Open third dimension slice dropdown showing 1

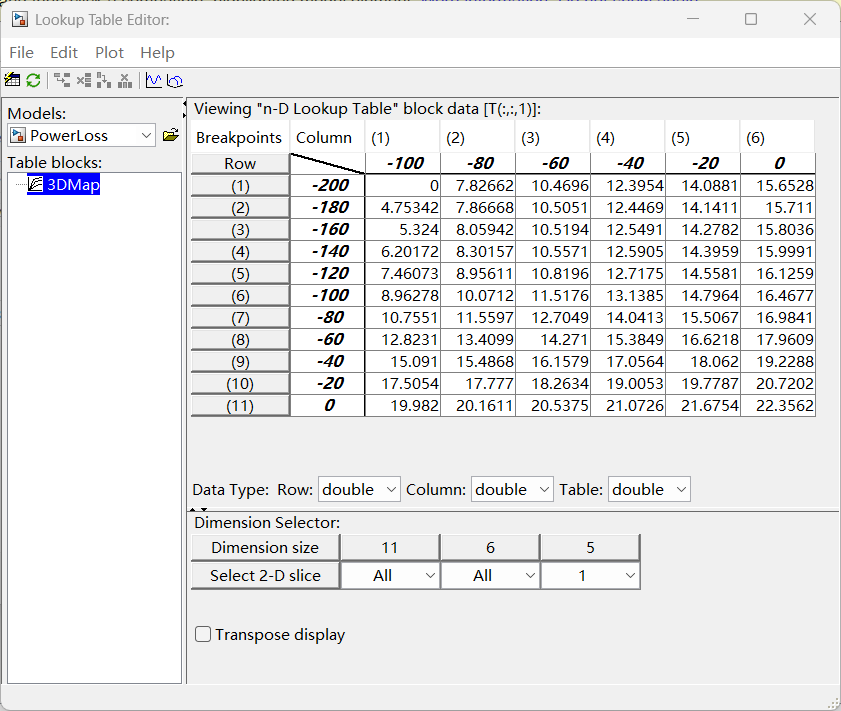click(591, 575)
